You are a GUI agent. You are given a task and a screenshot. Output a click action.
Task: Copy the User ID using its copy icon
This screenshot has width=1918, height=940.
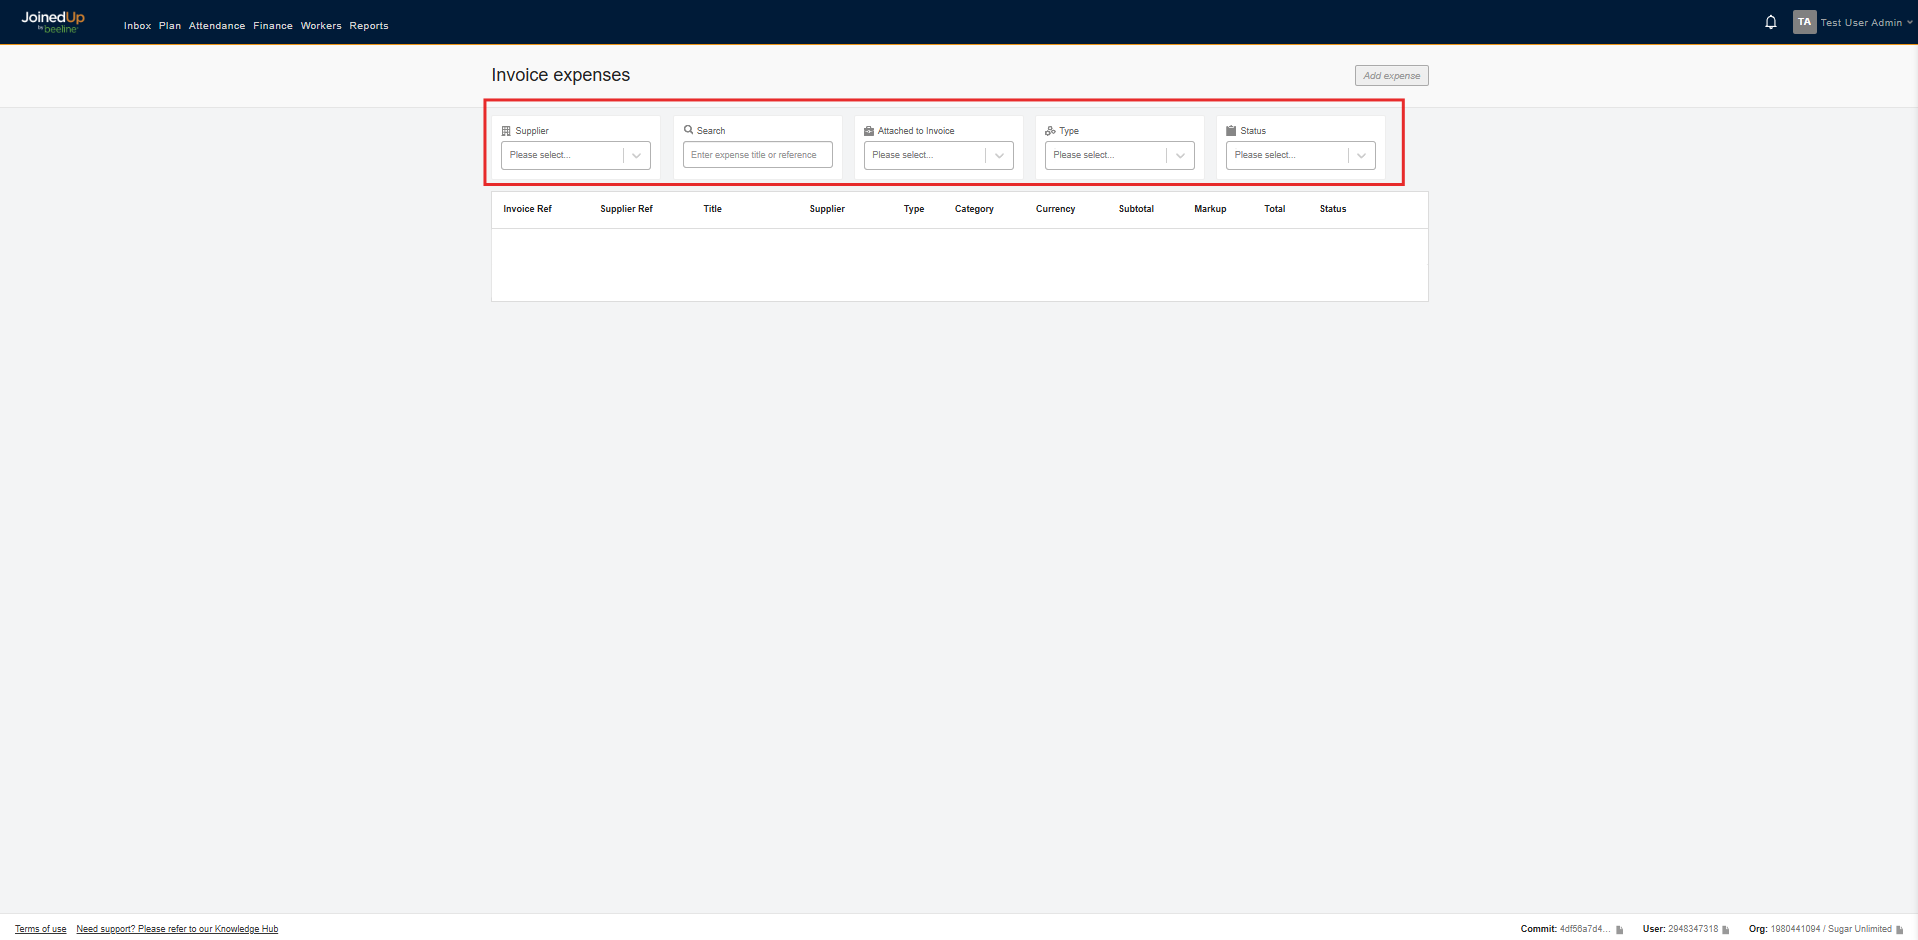(1727, 929)
